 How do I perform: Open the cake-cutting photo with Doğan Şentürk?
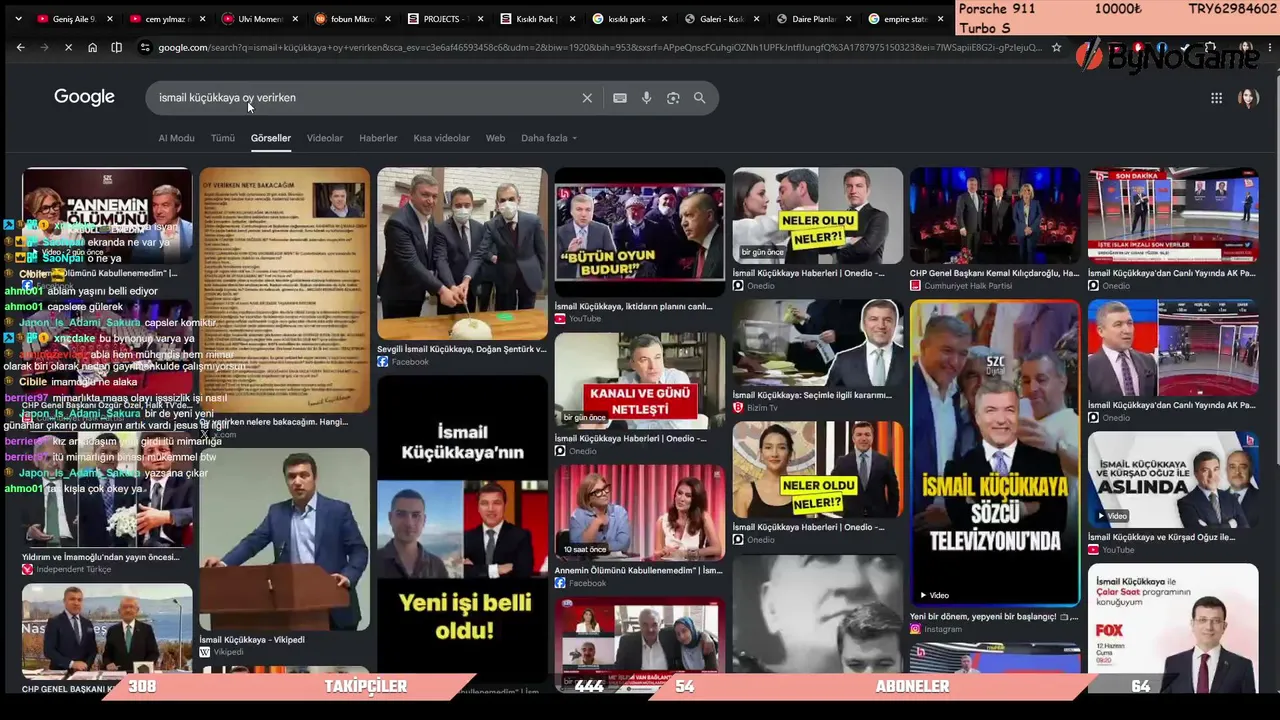pos(462,254)
